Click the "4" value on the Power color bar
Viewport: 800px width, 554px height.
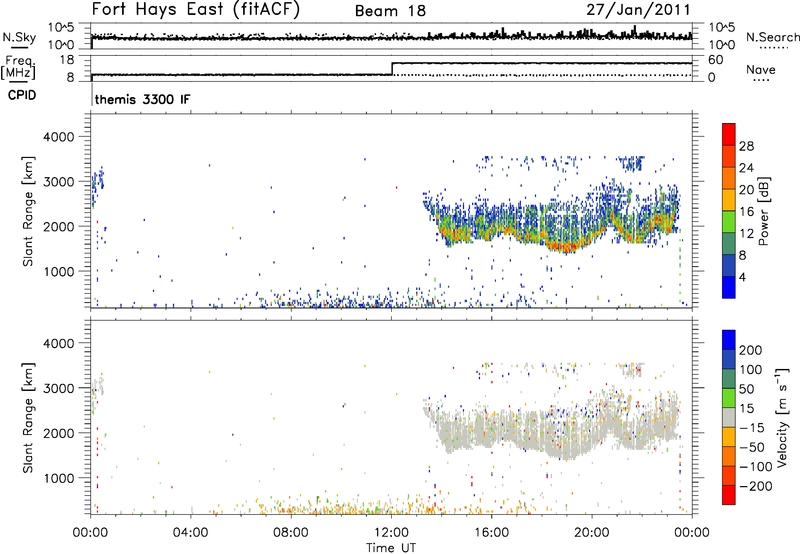(743, 277)
